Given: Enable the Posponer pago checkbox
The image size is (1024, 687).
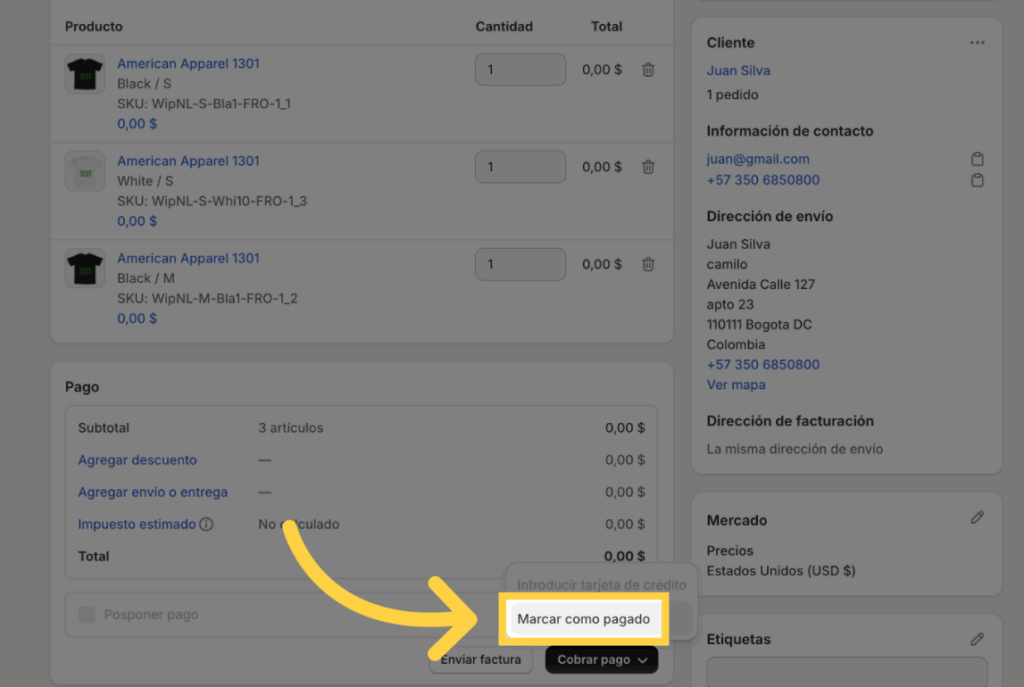Looking at the screenshot, I should tap(87, 614).
